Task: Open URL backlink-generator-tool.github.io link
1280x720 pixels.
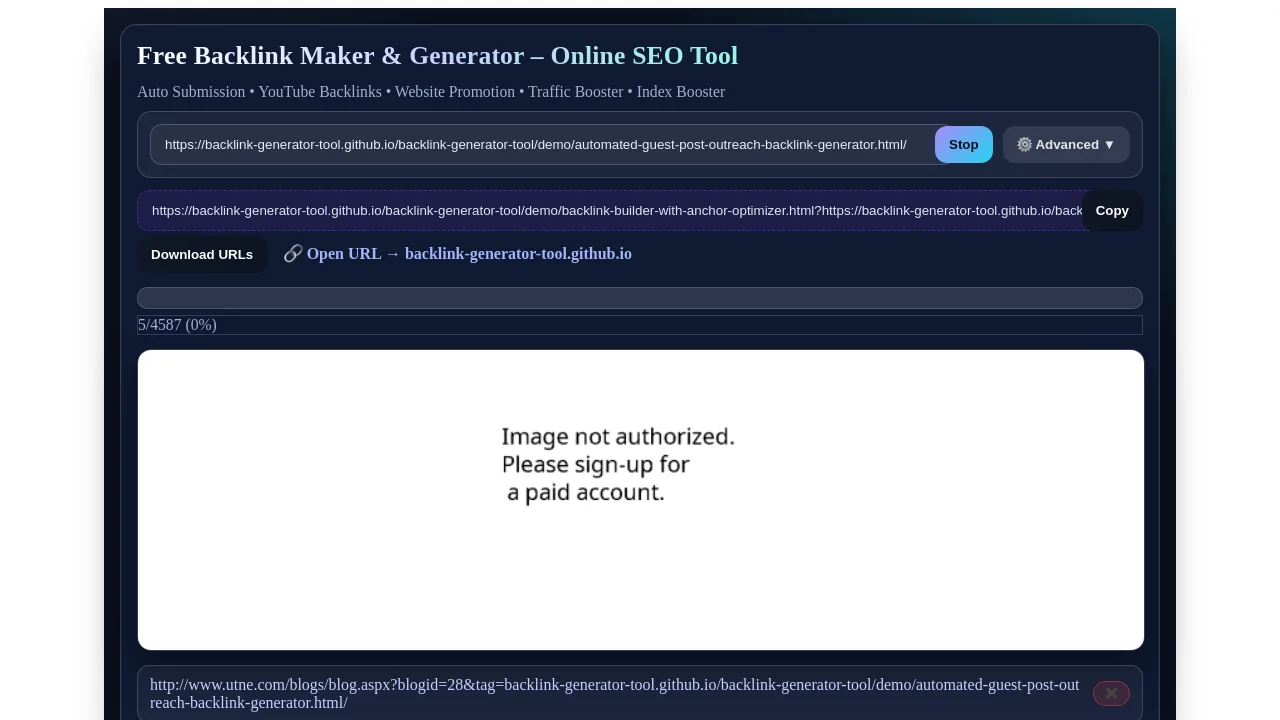Action: pyautogui.click(x=469, y=254)
